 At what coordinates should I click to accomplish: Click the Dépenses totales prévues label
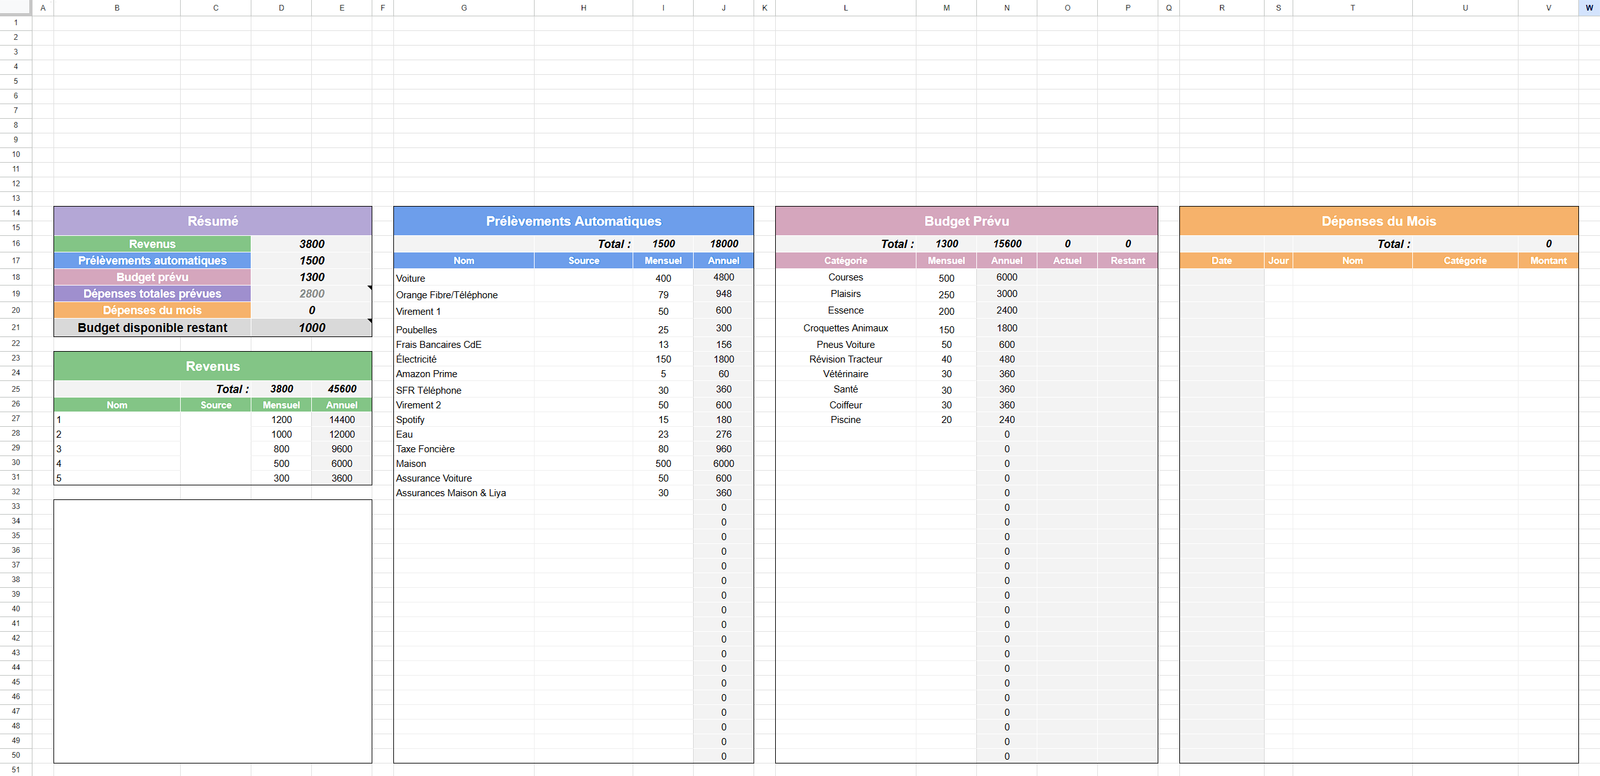(x=152, y=294)
